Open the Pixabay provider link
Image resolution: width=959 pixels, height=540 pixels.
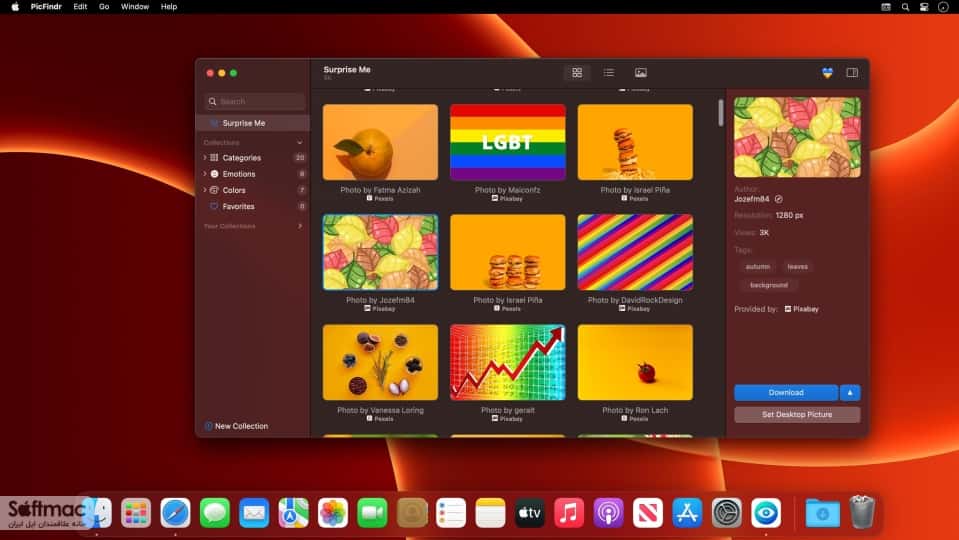pos(801,309)
